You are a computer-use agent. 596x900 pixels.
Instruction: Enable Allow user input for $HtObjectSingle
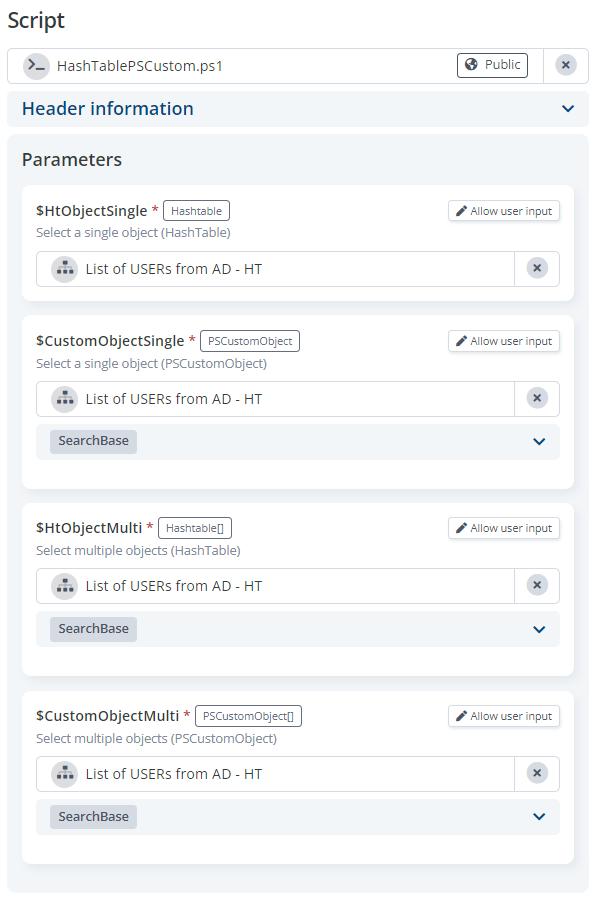pyautogui.click(x=504, y=211)
